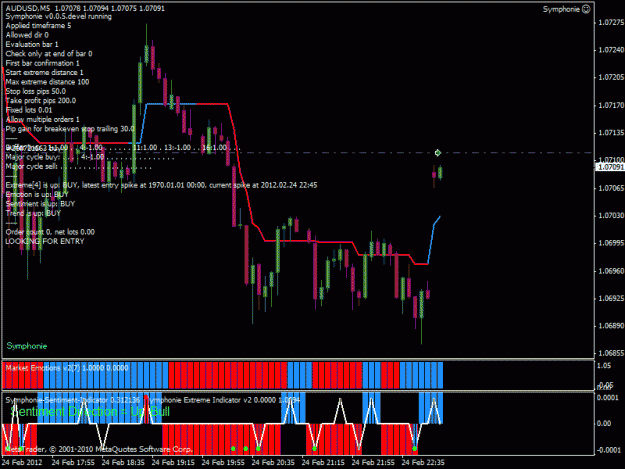The width and height of the screenshot is (625, 469).
Task: Click the 'Sentiment is up: BUY' line
Action: pos(40,204)
